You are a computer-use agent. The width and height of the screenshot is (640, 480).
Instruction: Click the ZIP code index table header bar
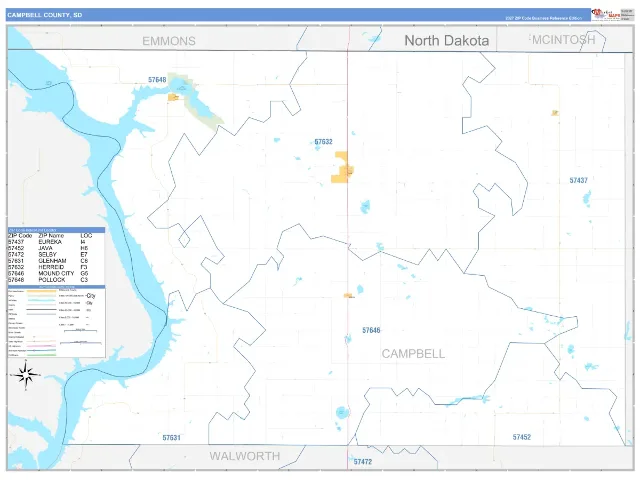(x=56, y=230)
